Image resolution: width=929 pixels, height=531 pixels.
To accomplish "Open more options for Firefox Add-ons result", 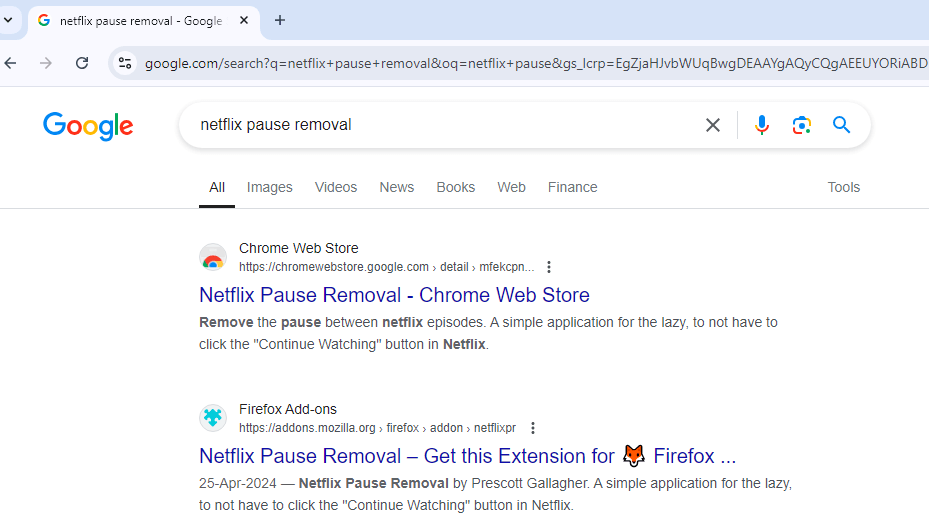I will coord(533,428).
